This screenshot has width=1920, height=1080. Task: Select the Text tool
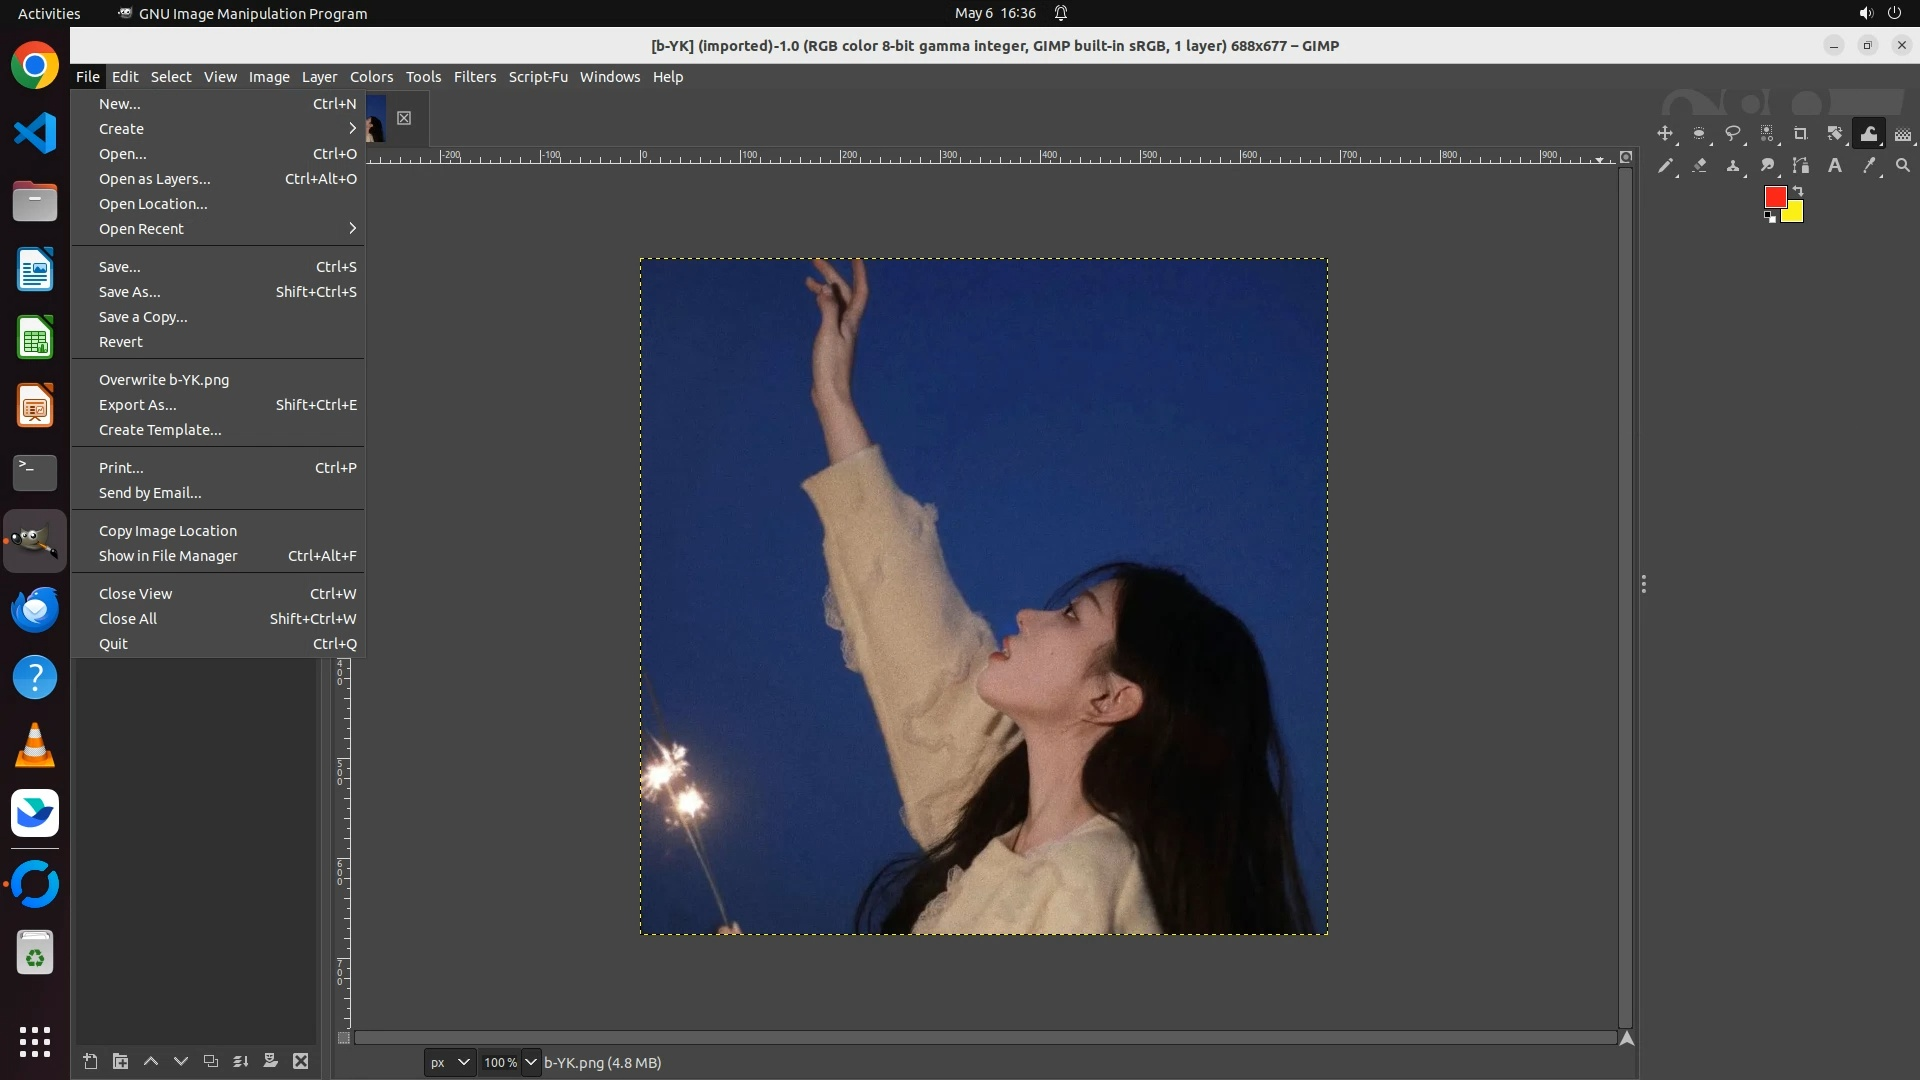(x=1835, y=166)
